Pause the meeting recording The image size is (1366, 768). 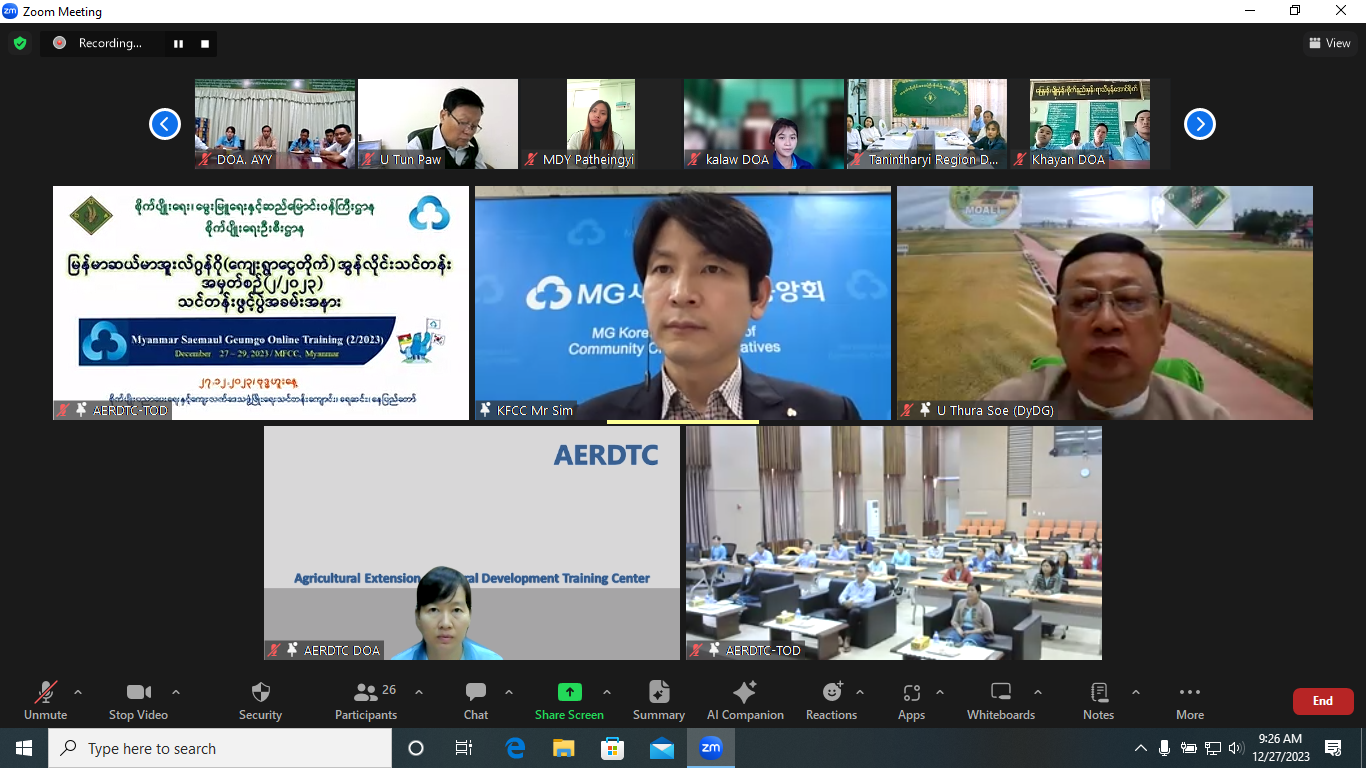(x=179, y=43)
